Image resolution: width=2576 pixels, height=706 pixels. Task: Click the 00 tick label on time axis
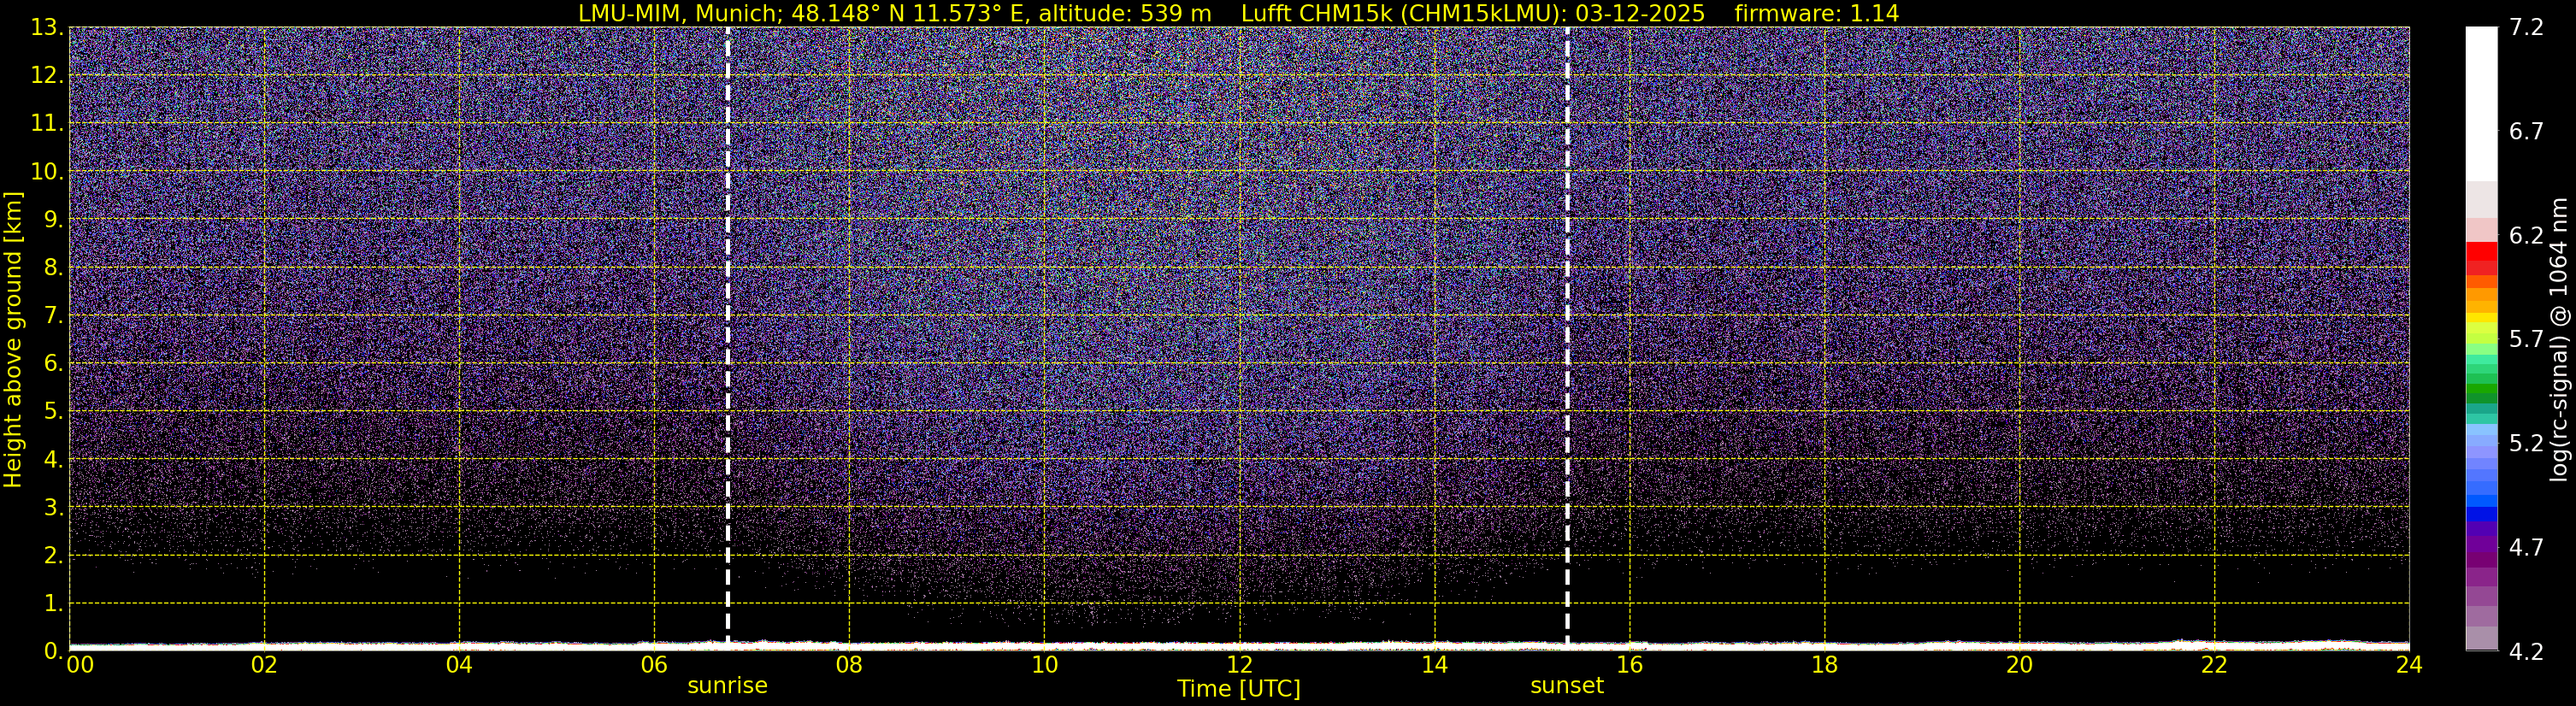(x=80, y=666)
